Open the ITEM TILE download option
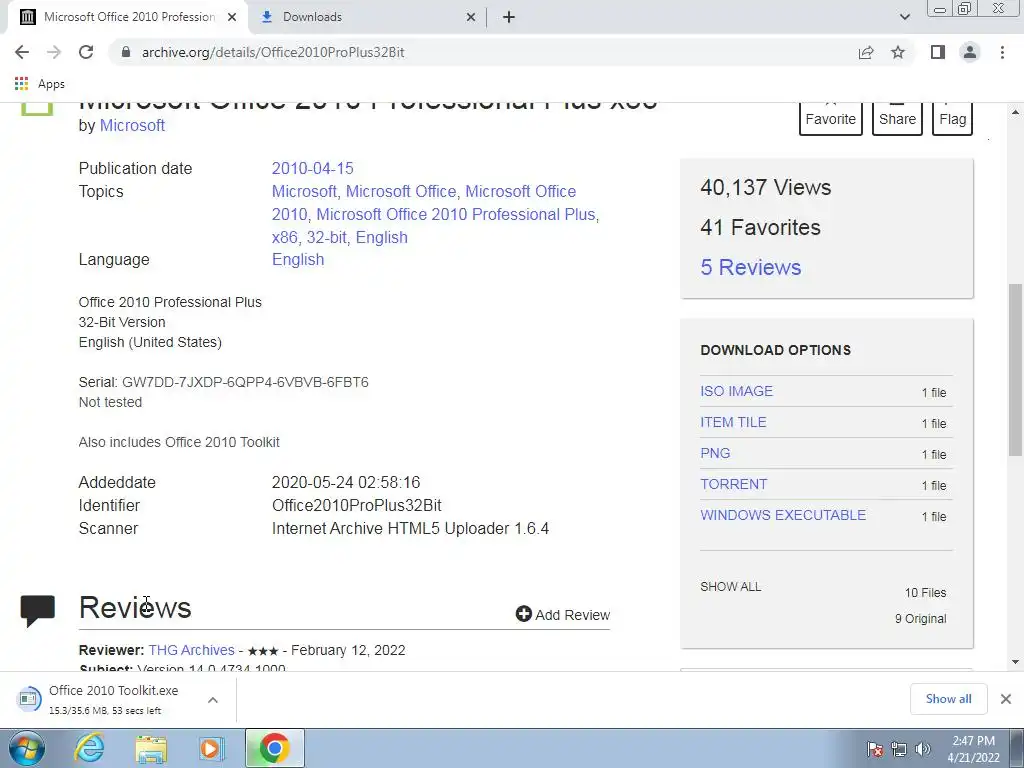This screenshot has width=1024, height=768. (x=733, y=423)
